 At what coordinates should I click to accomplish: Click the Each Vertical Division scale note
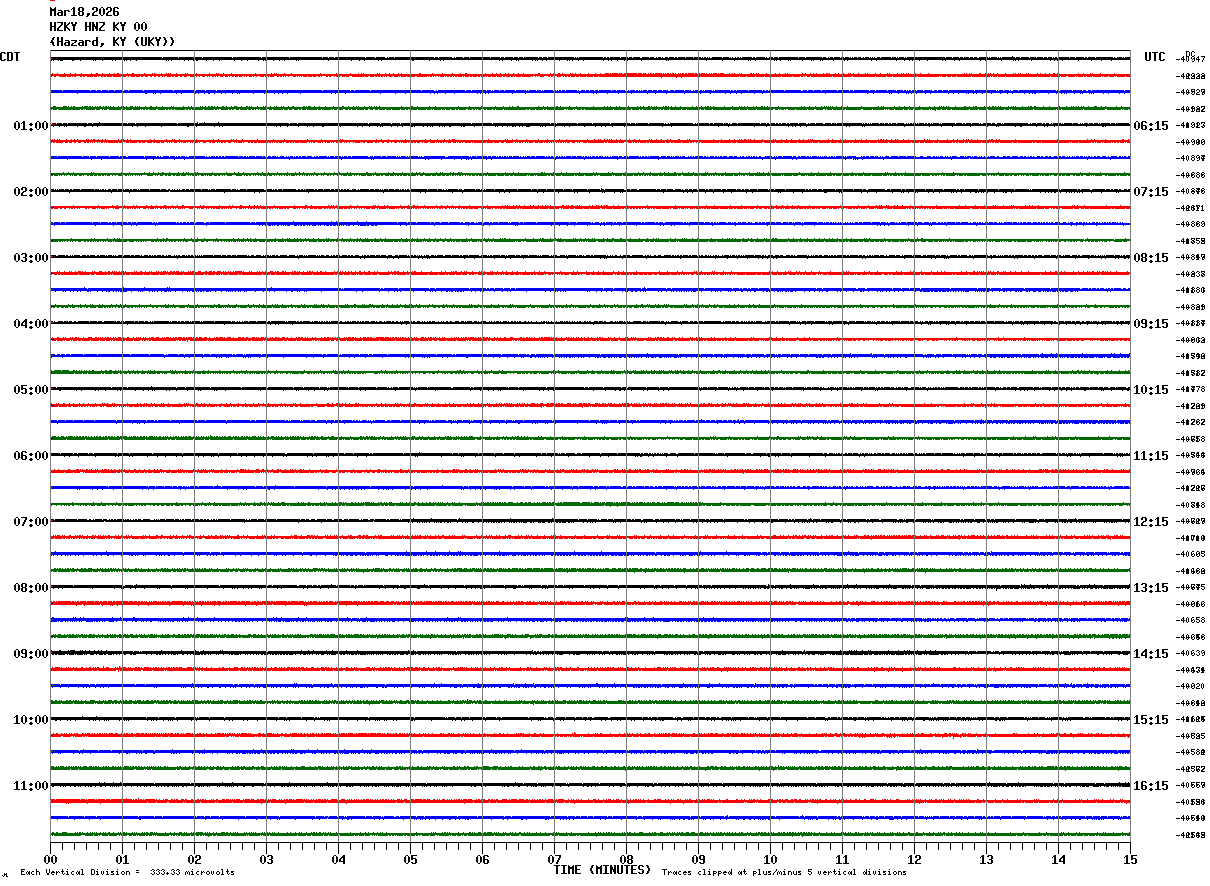coord(127,873)
